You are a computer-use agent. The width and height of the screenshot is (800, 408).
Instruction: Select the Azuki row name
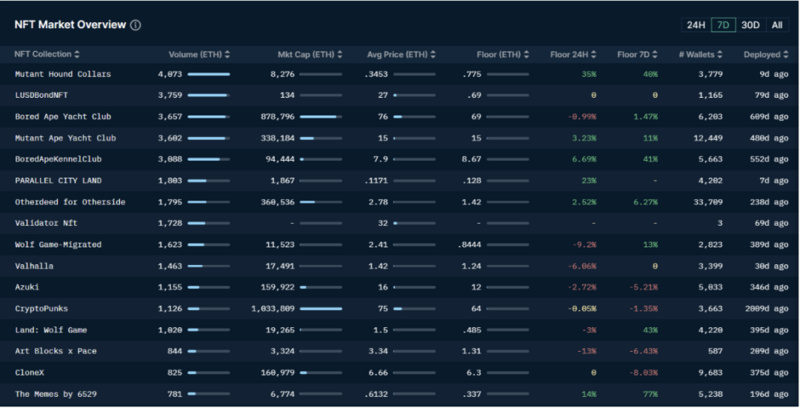(x=27, y=287)
